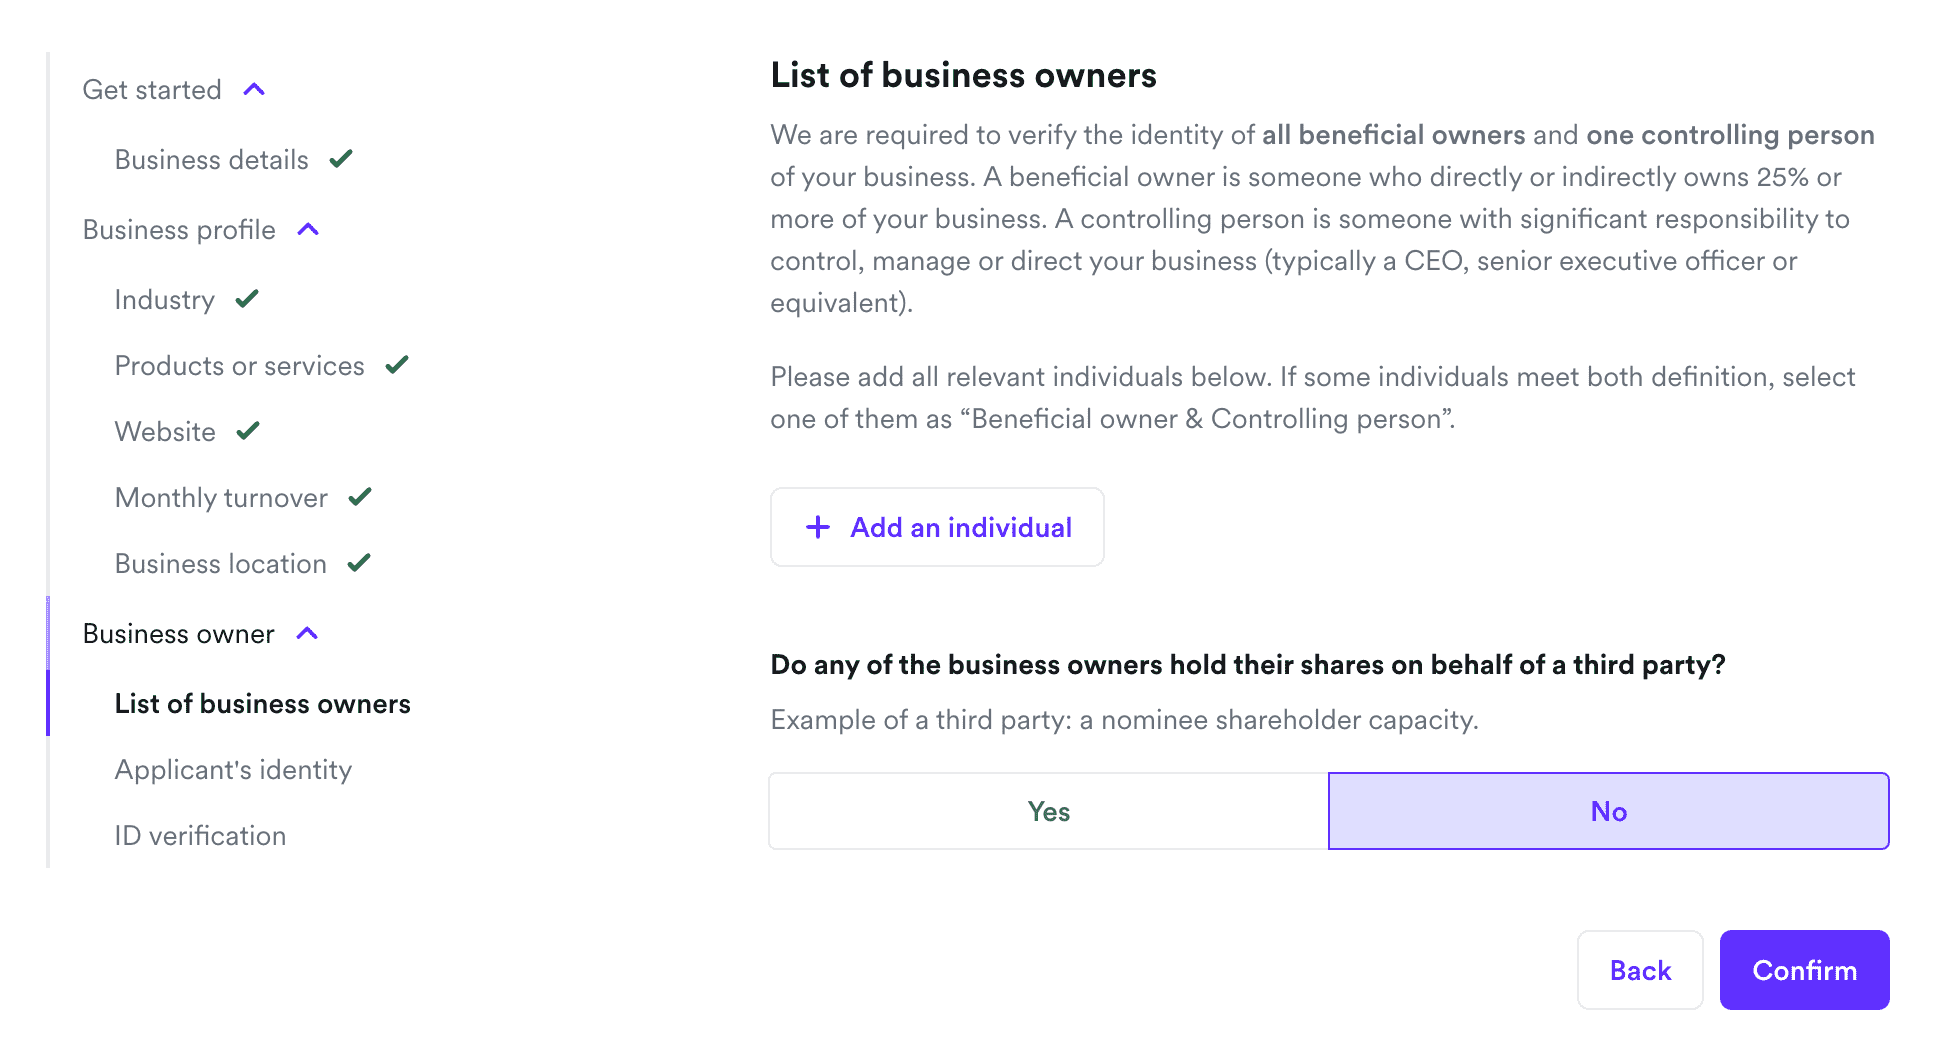This screenshot has height=1060, width=1934.
Task: Click the plus icon in Add an individual
Action: (x=818, y=527)
